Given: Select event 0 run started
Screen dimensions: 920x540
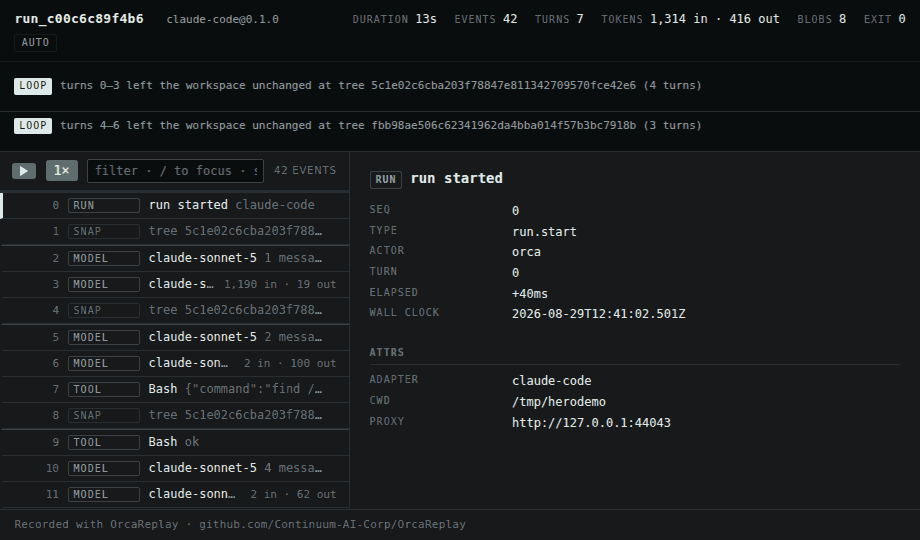Looking at the screenshot, I should pos(175,205).
